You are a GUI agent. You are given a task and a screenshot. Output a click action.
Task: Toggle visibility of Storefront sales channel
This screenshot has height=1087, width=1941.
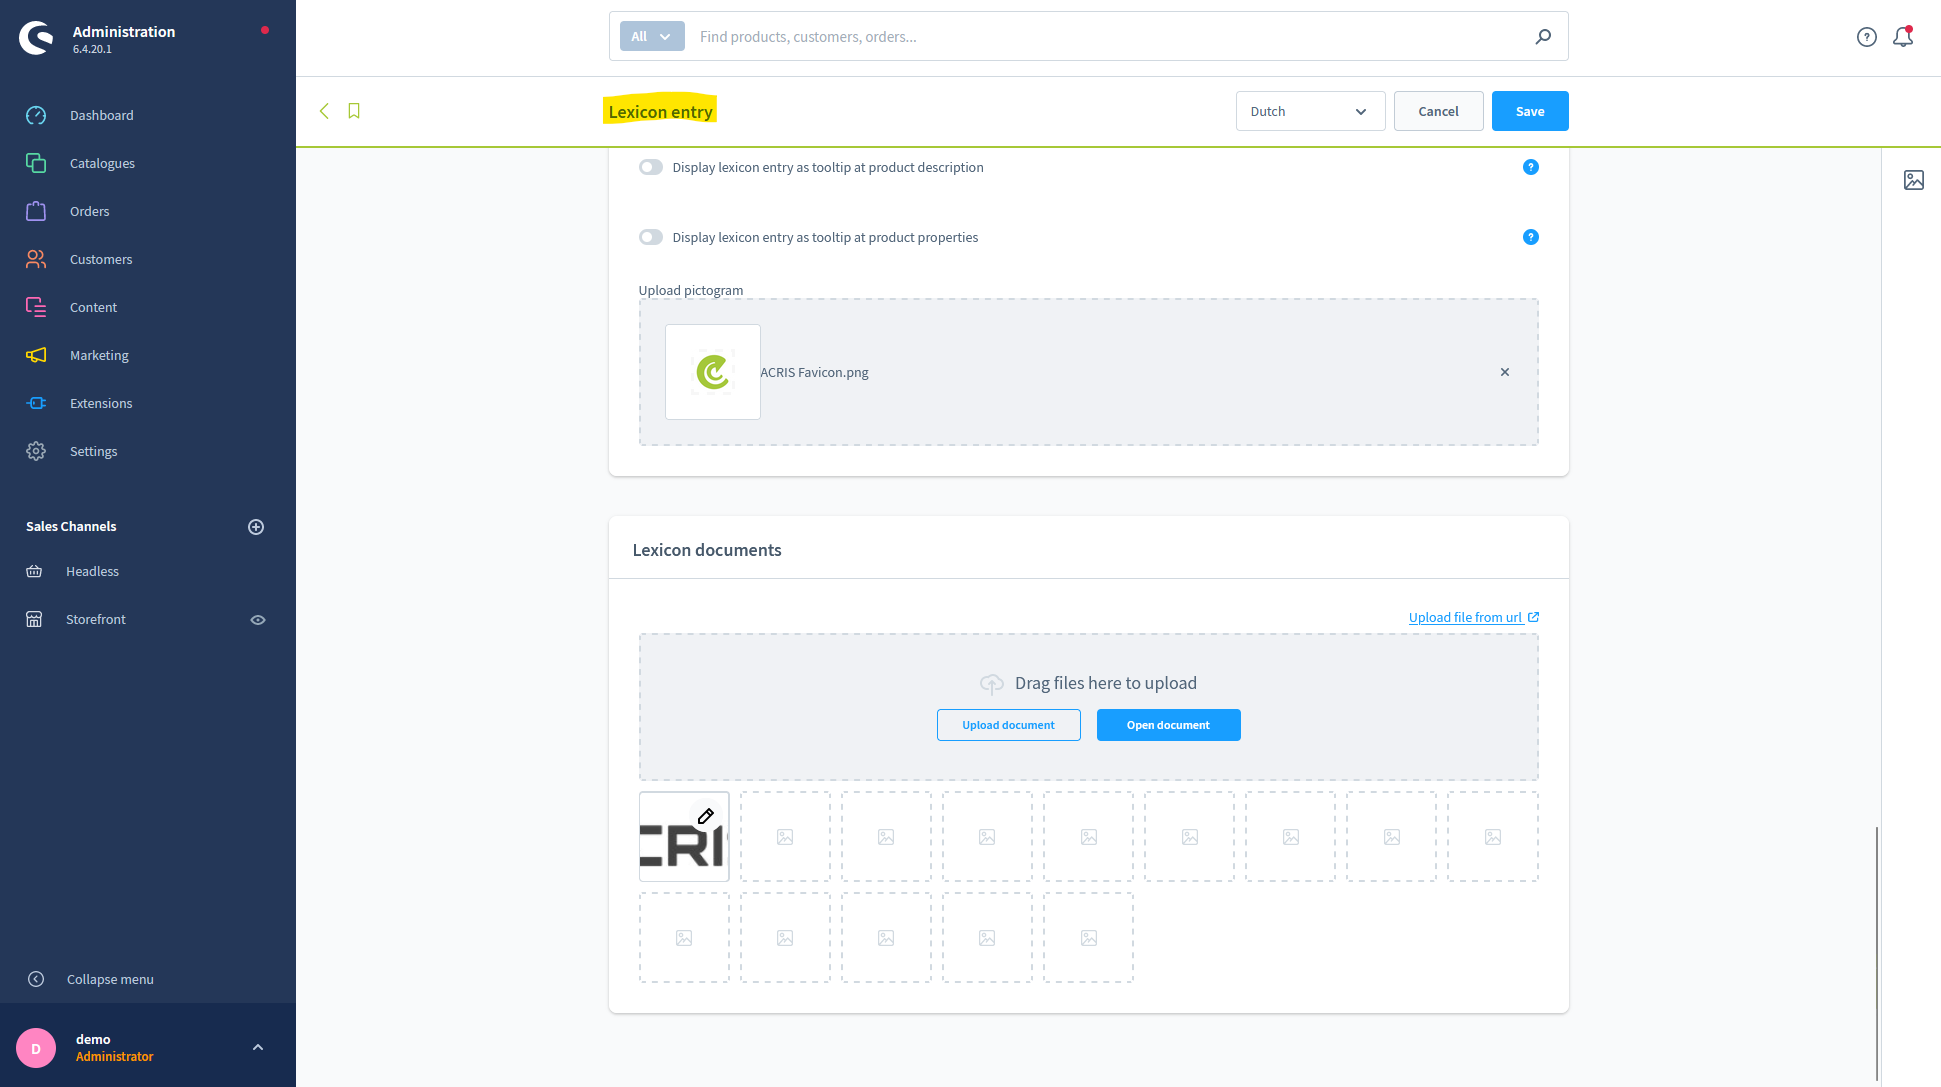257,619
